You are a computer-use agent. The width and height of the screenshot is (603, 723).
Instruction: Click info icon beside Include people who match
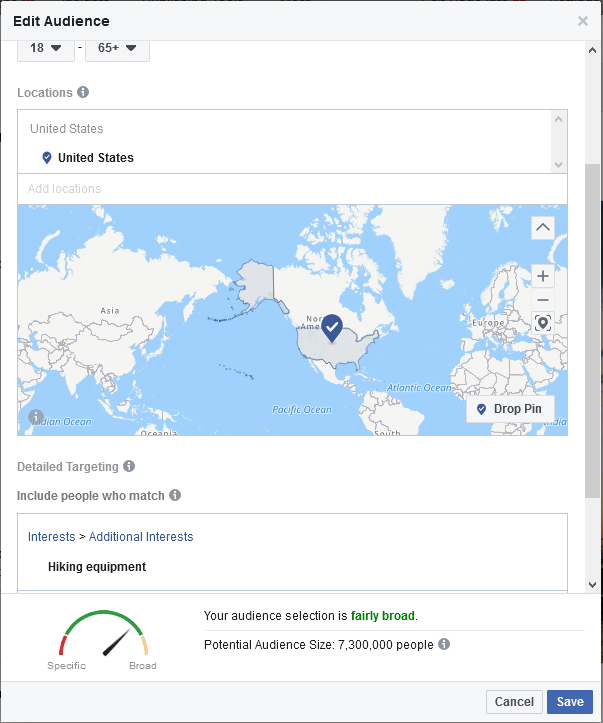175,495
